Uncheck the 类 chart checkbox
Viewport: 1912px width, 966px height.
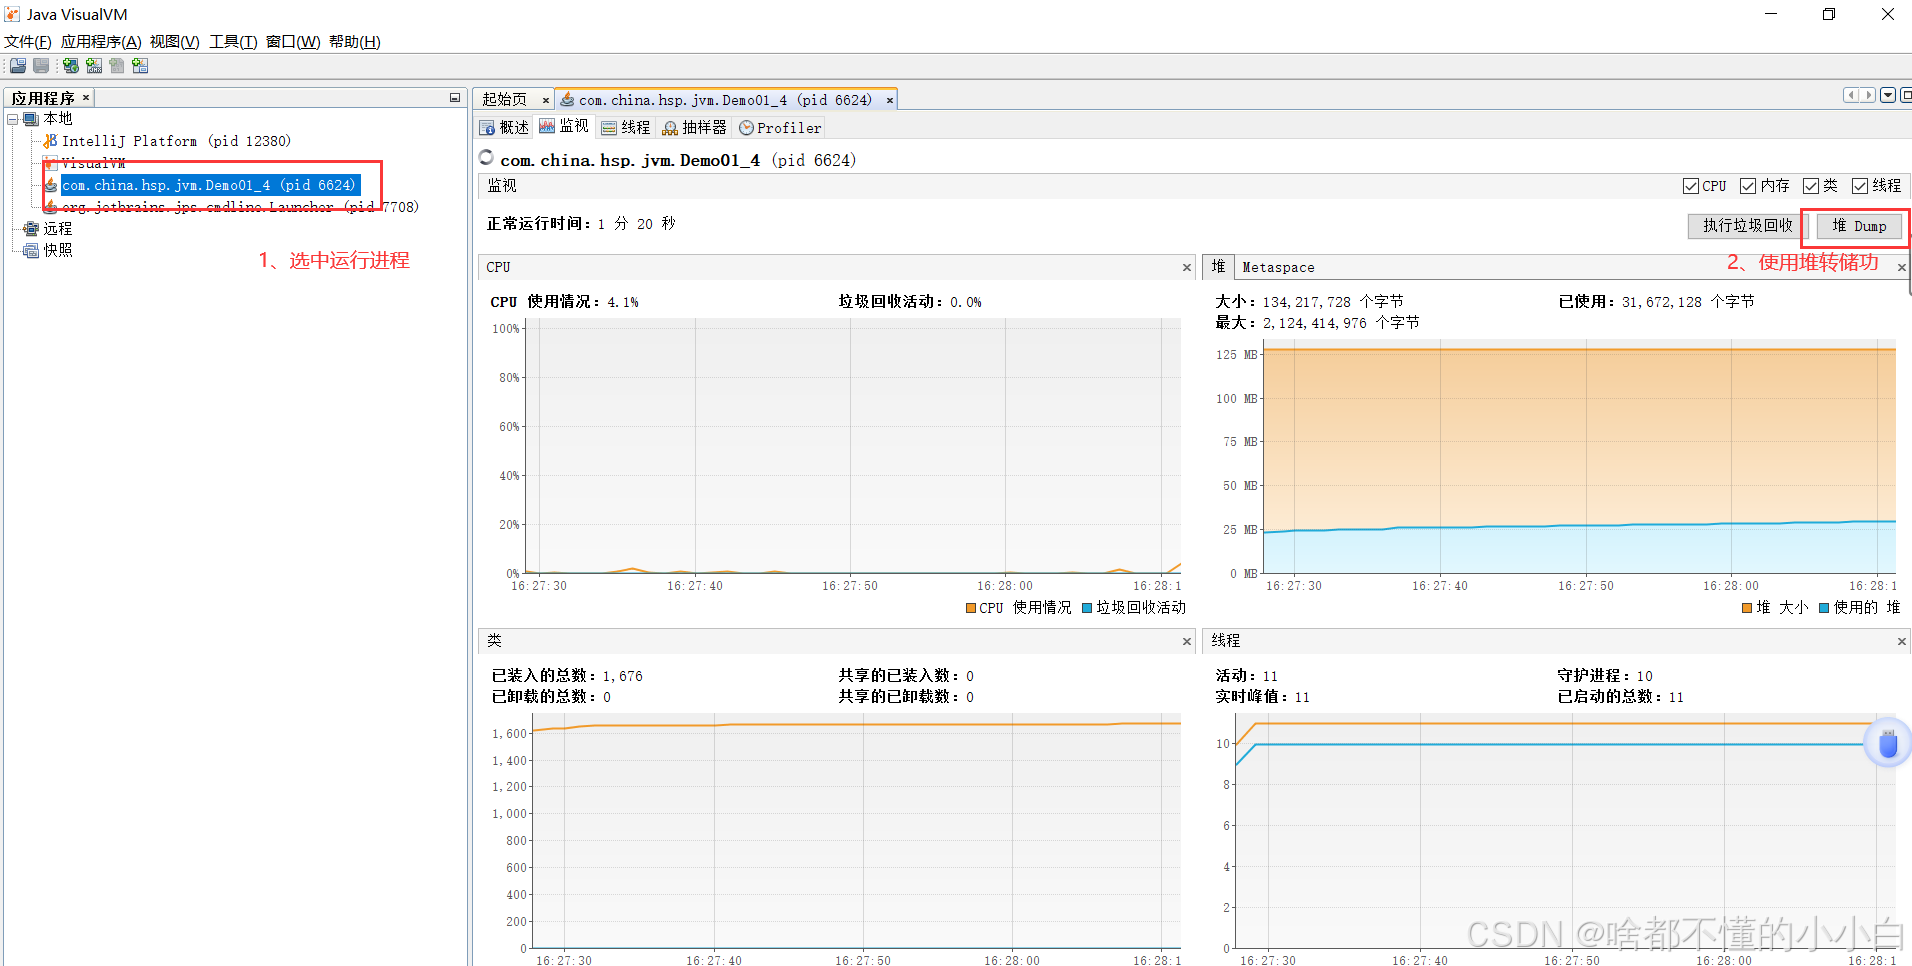click(1811, 186)
